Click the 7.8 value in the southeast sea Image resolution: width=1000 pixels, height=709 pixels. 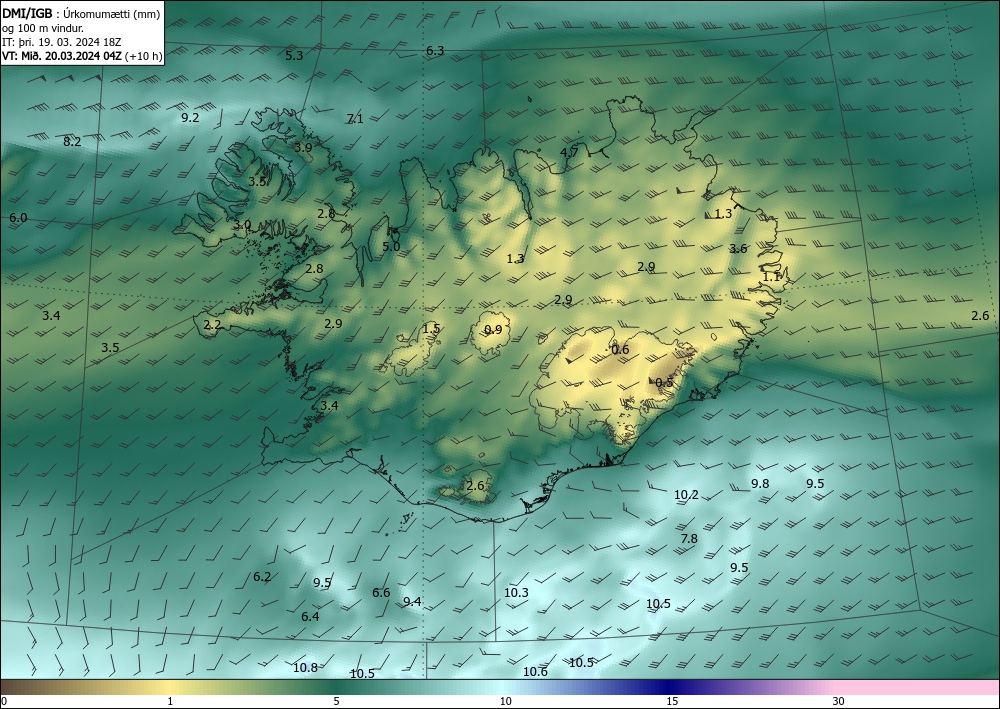pyautogui.click(x=689, y=539)
